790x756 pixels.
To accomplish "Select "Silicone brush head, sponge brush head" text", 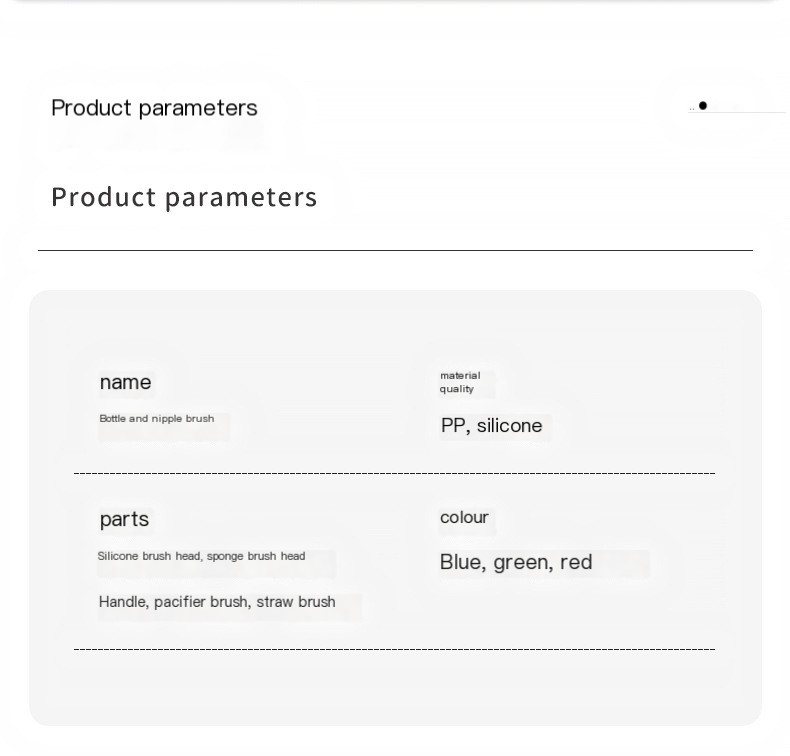I will pos(201,556).
